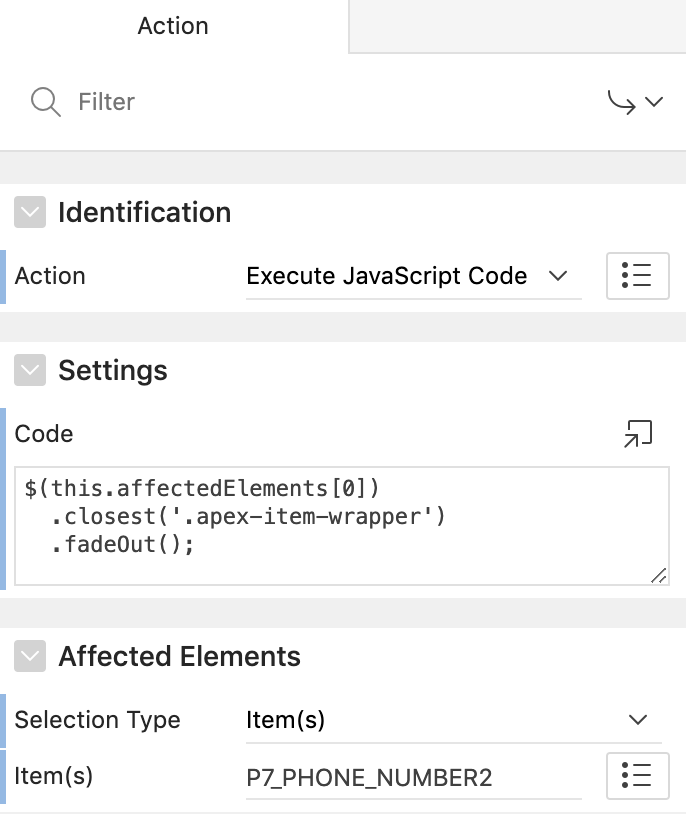Open the Code Editor popup icon

[x=637, y=434]
